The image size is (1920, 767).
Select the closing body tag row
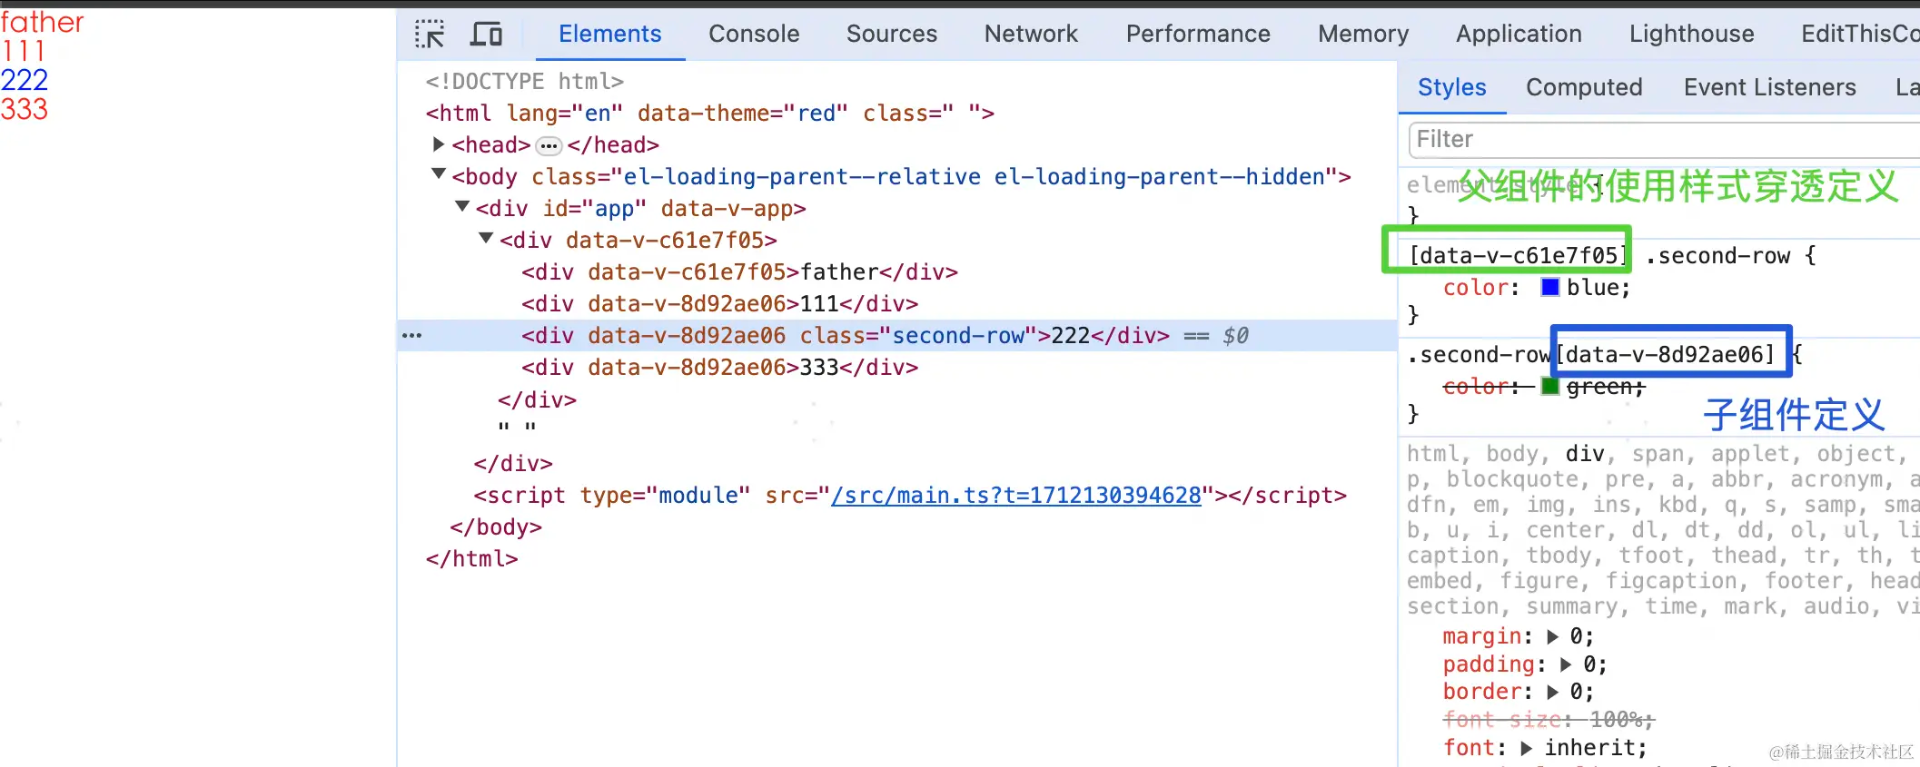495,528
